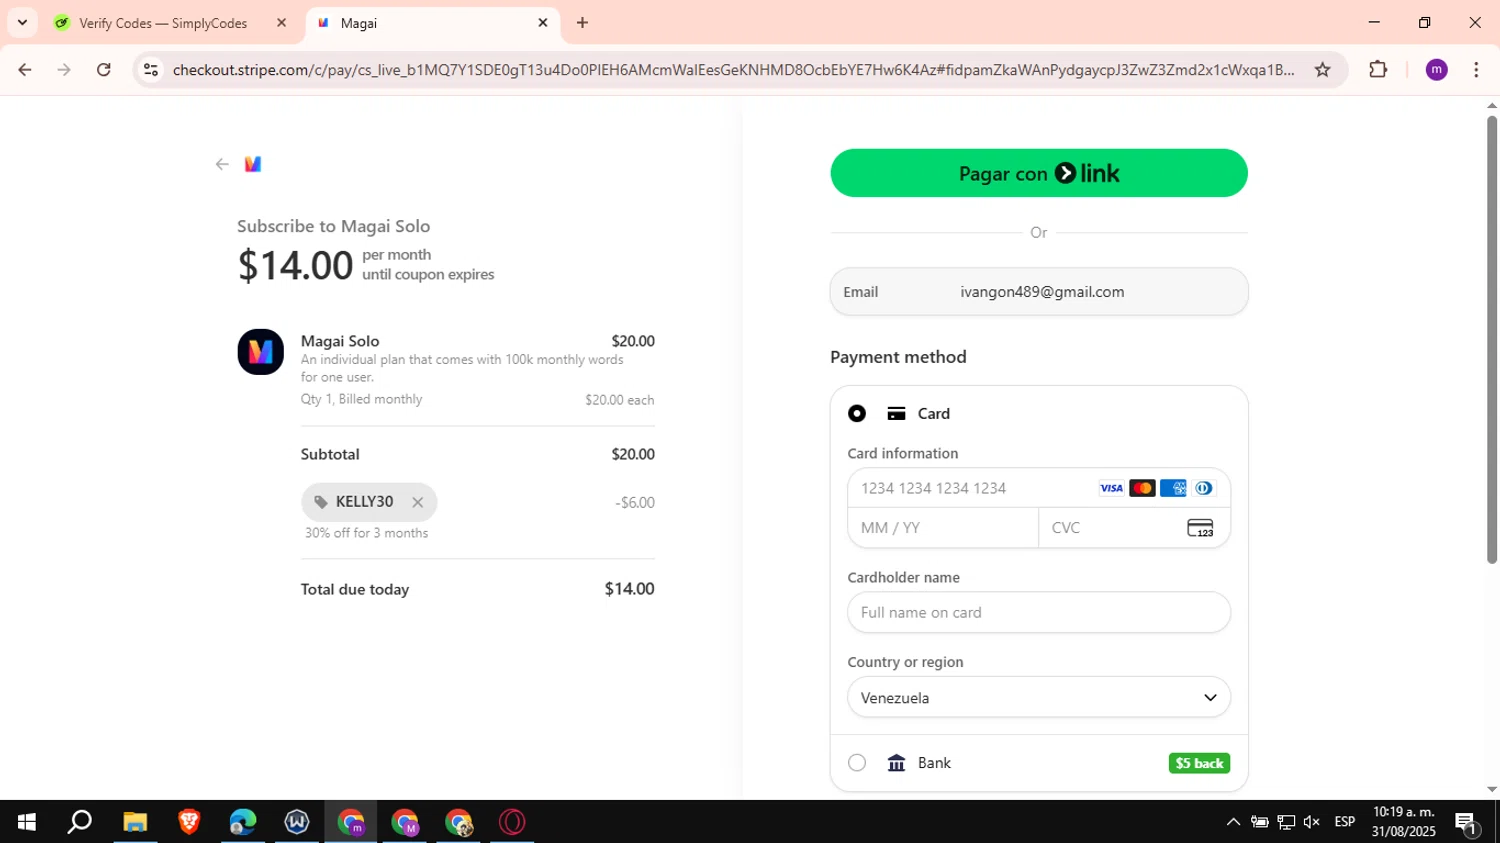
Task: Launch Brave browser from taskbar
Action: click(189, 822)
